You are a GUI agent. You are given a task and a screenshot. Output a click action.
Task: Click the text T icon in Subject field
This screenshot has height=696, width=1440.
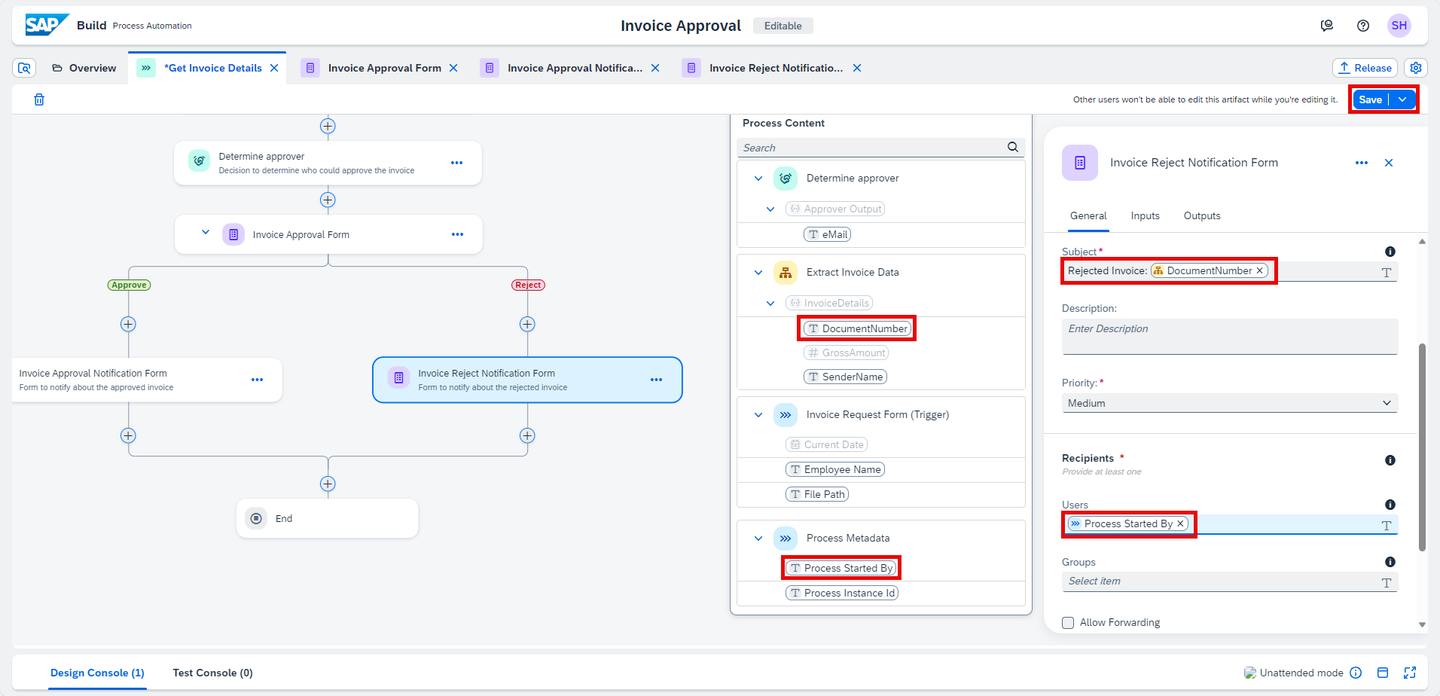(x=1387, y=272)
